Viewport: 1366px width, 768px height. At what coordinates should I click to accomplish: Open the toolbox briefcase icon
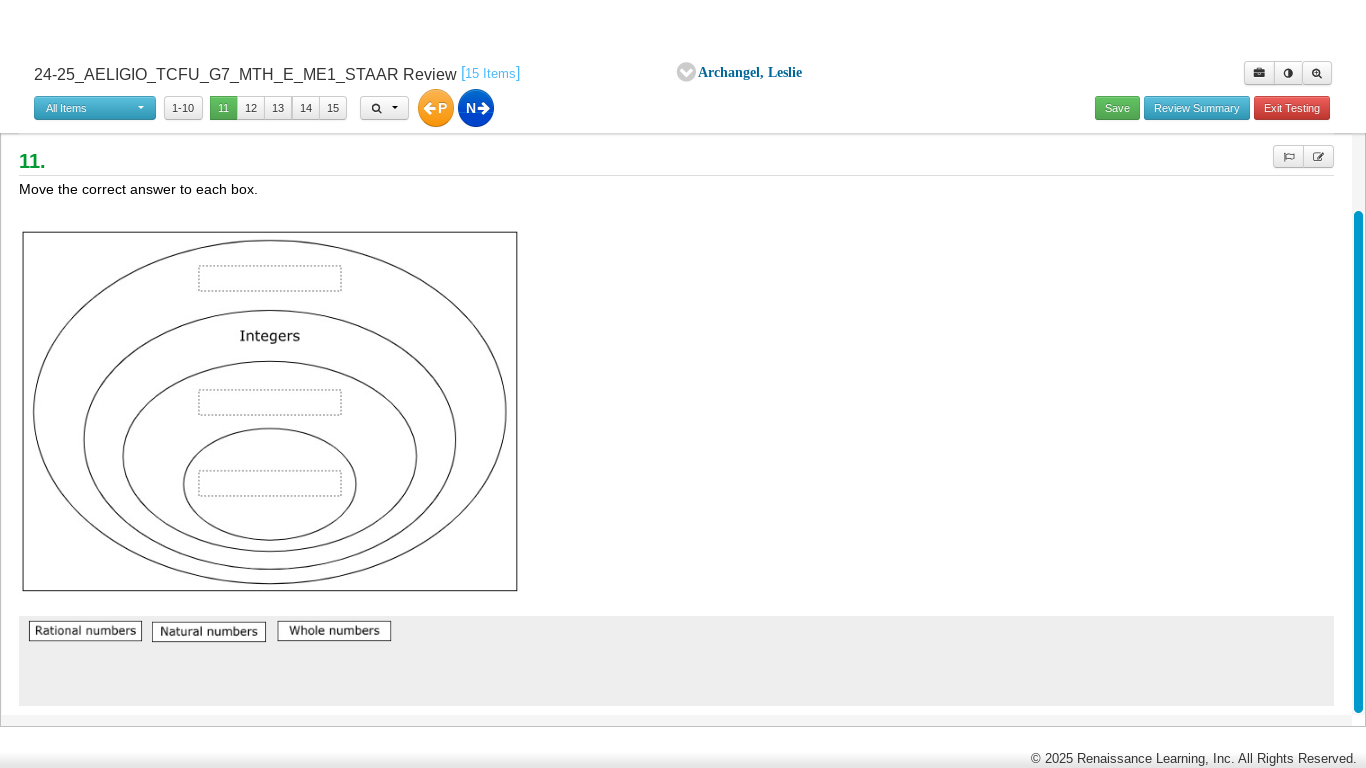(x=1259, y=73)
